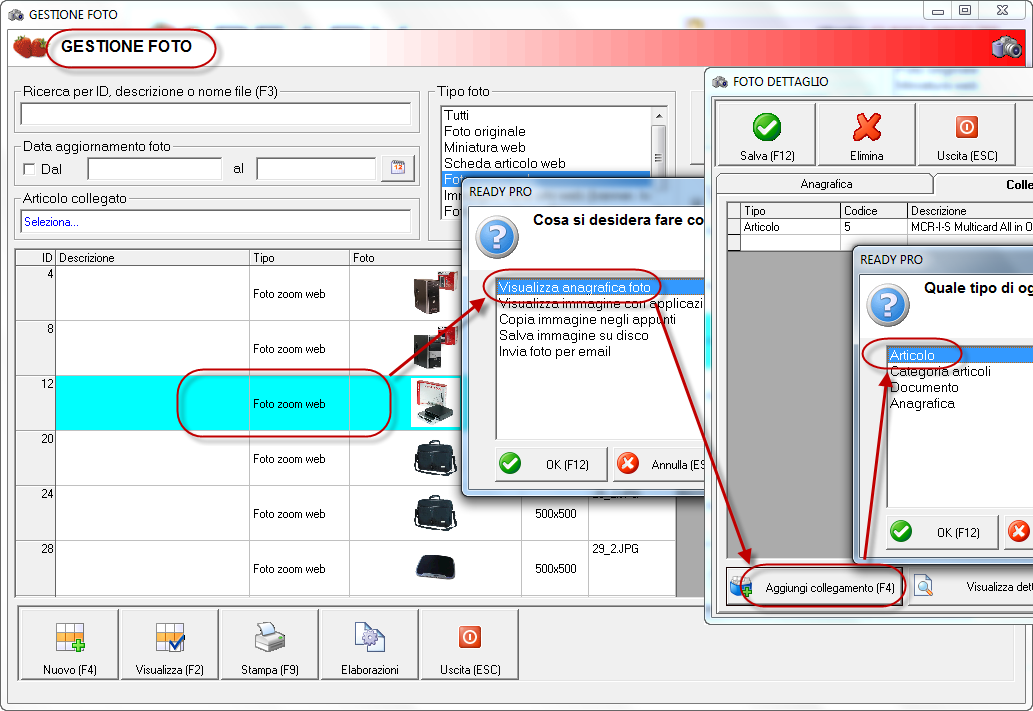Click the strawberry logo icon
Viewport: 1033px width, 711px height.
tap(30, 47)
